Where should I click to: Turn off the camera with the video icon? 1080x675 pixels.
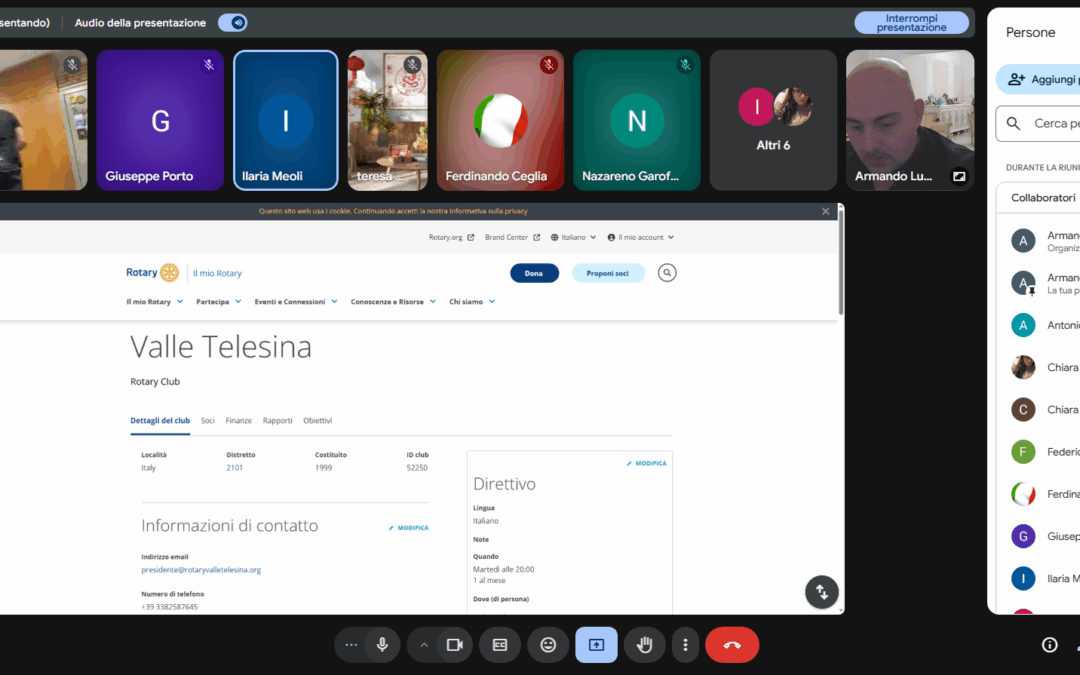[455, 645]
